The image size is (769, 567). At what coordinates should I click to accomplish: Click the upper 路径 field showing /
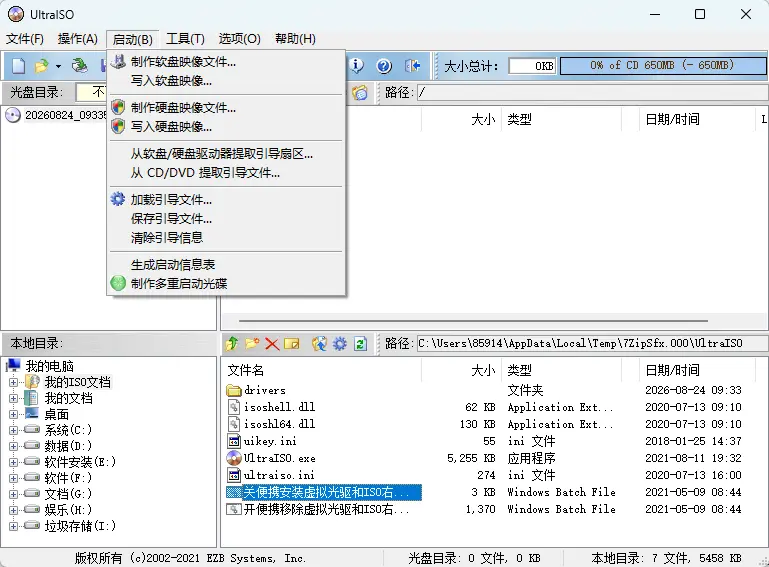(592, 92)
